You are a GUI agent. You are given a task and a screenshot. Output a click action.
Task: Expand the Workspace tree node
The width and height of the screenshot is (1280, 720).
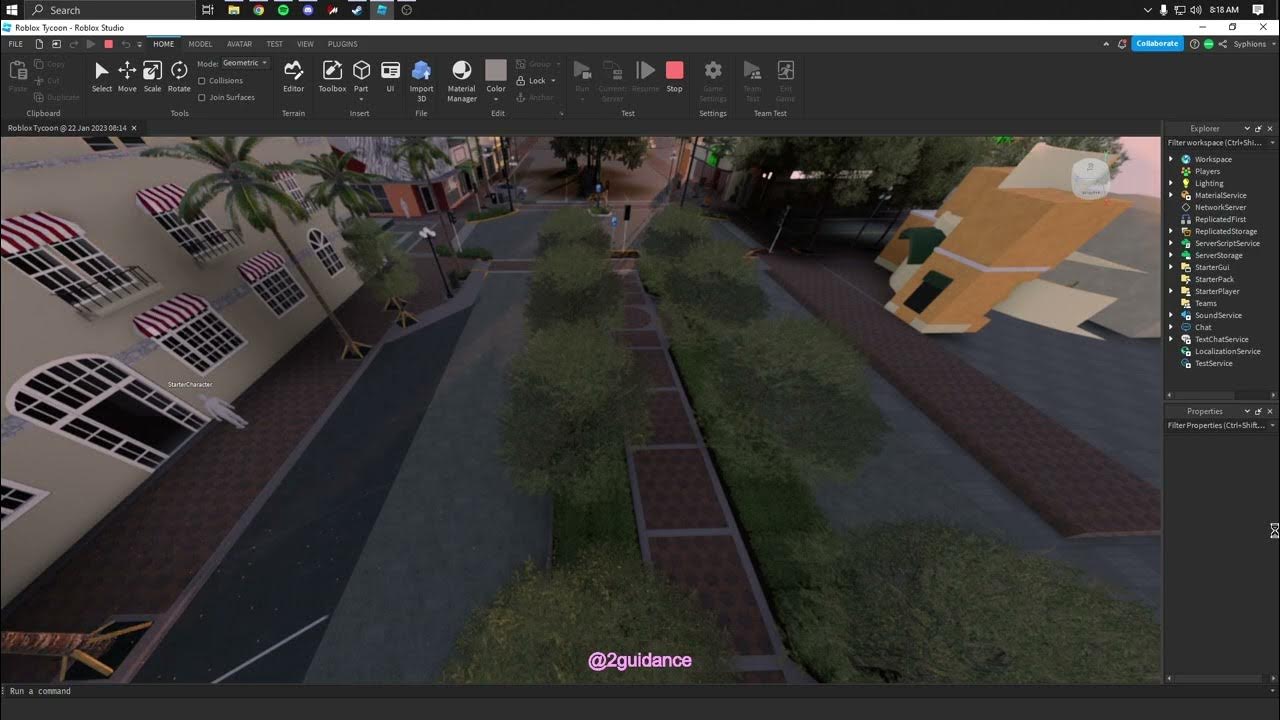point(1172,159)
